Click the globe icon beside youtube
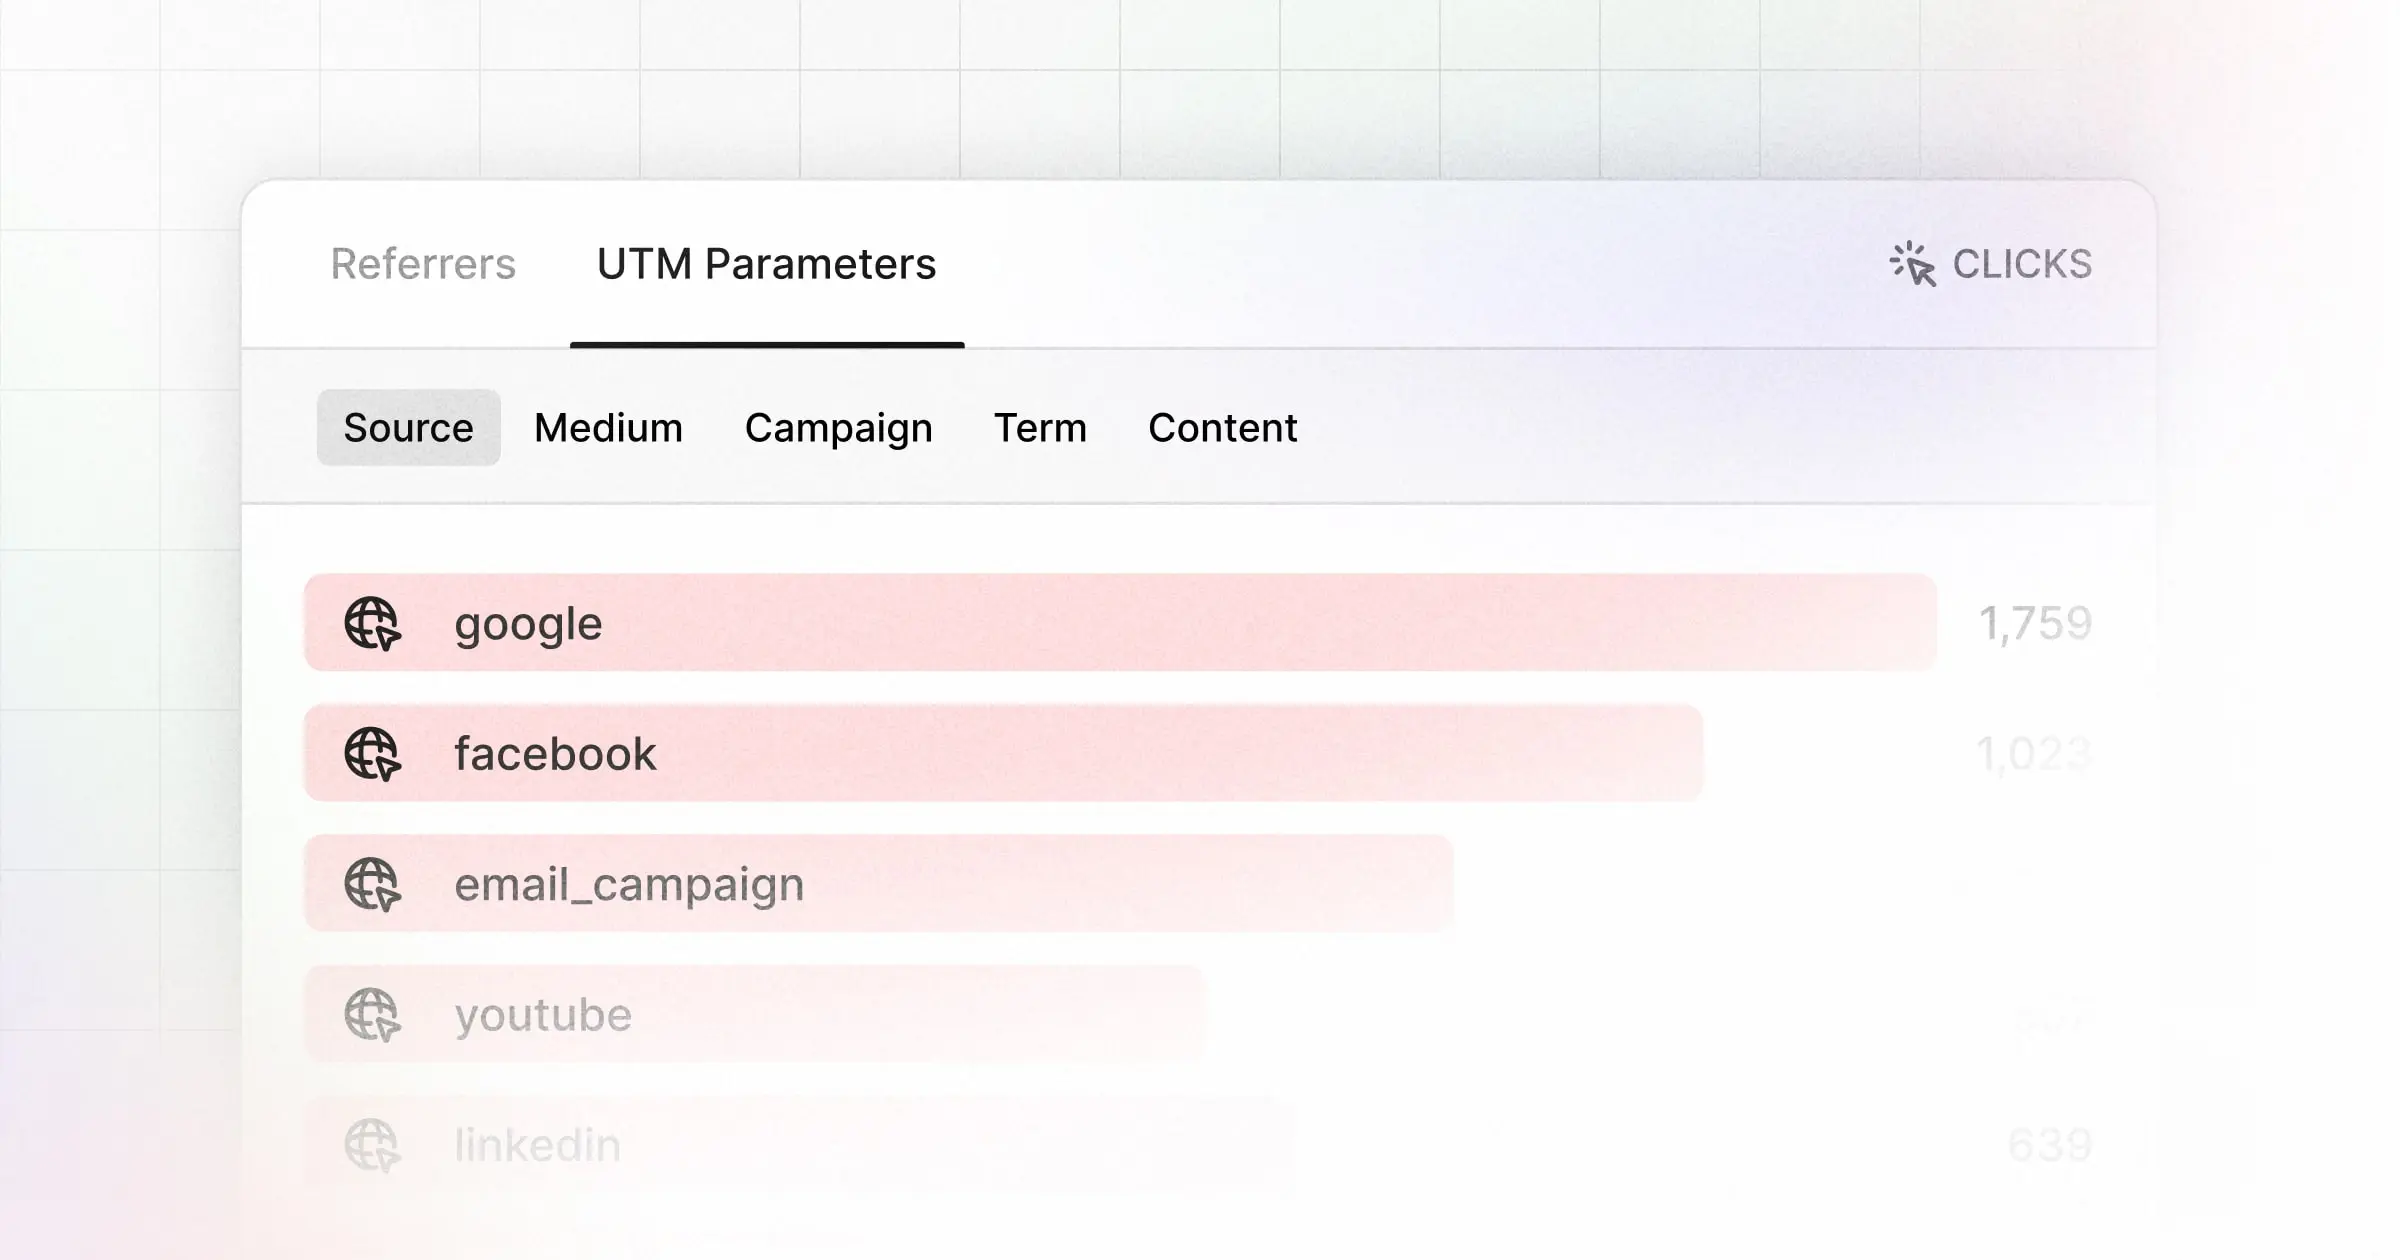The height and width of the screenshot is (1260, 2400). click(375, 1014)
